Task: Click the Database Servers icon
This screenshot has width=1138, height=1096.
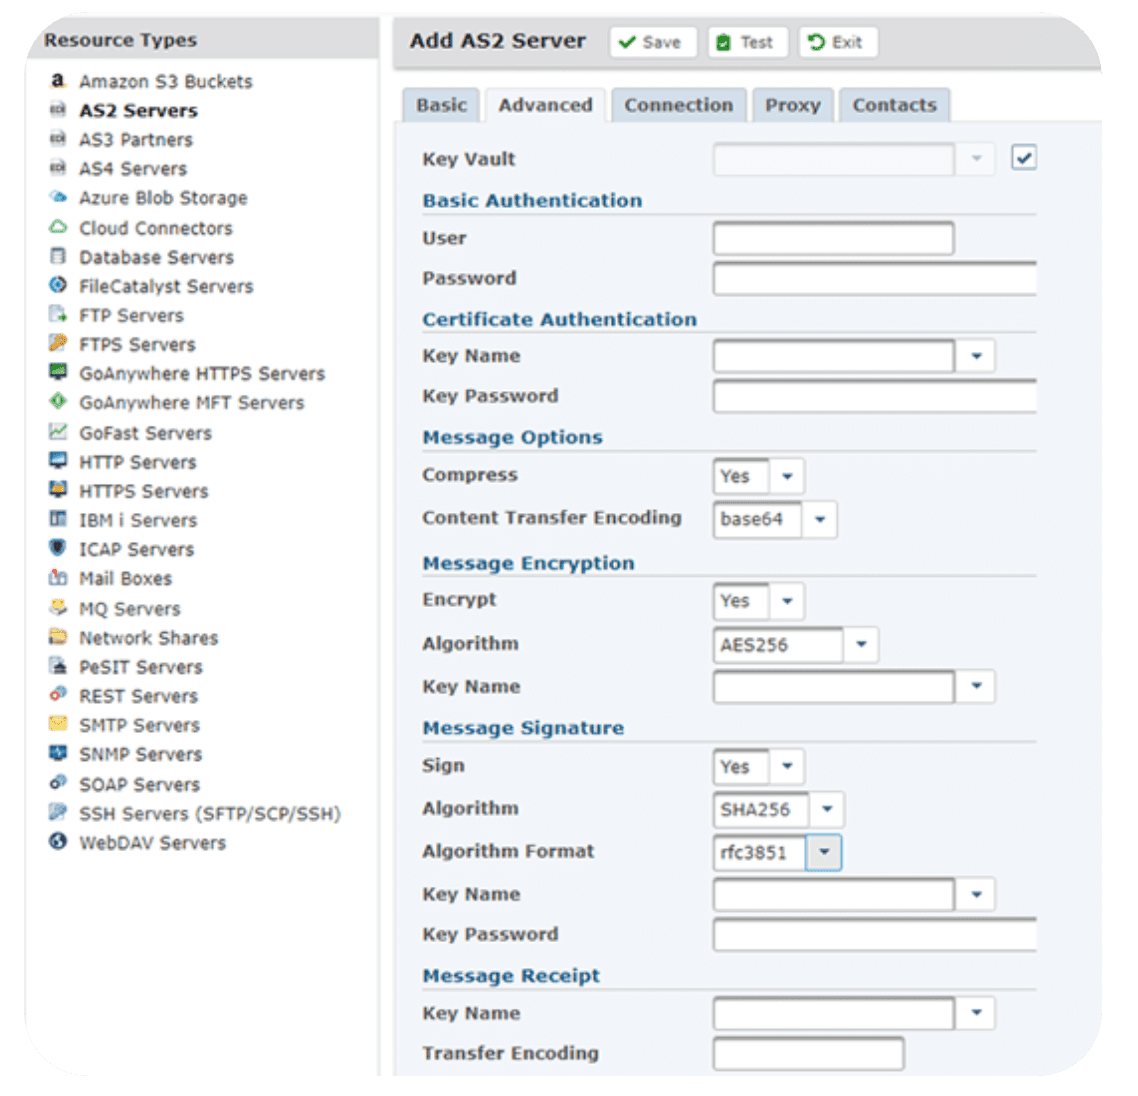Action: (x=58, y=256)
